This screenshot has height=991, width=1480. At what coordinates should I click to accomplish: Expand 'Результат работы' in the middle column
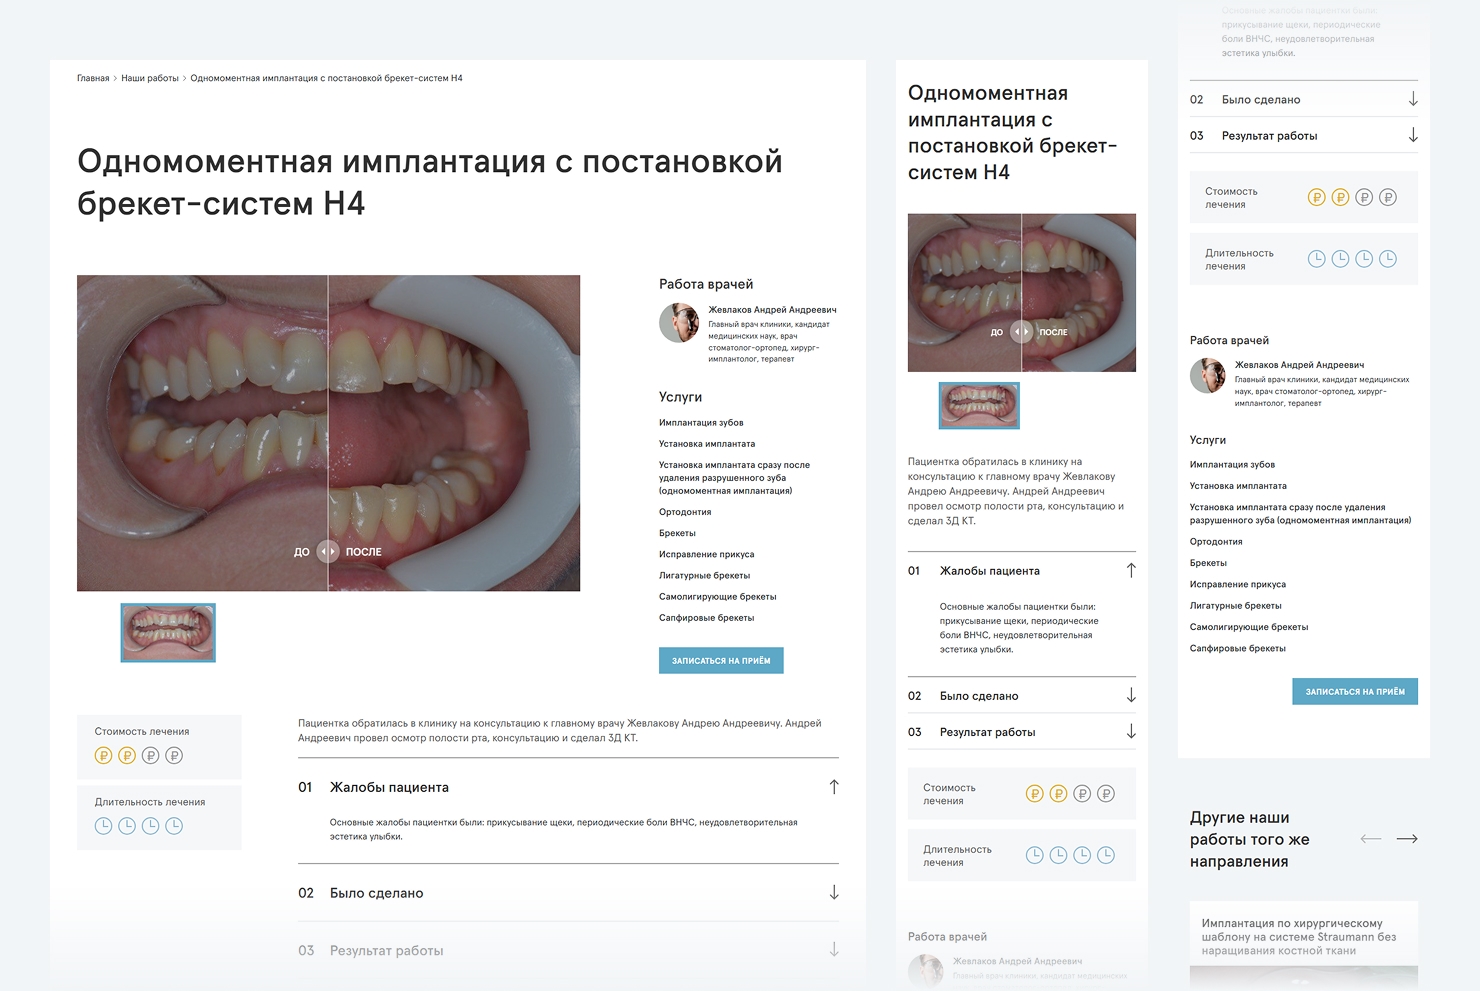[1022, 732]
